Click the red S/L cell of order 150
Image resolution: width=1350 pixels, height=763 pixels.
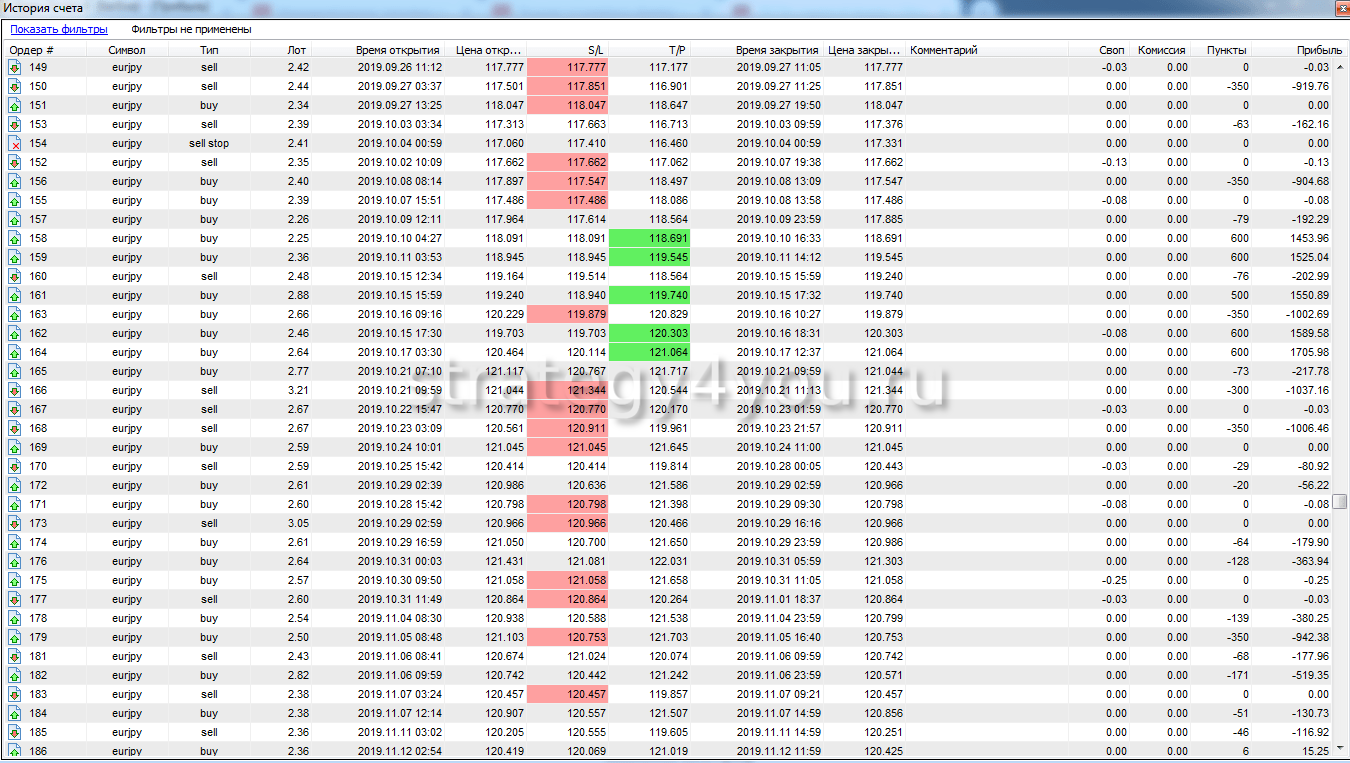(x=566, y=87)
